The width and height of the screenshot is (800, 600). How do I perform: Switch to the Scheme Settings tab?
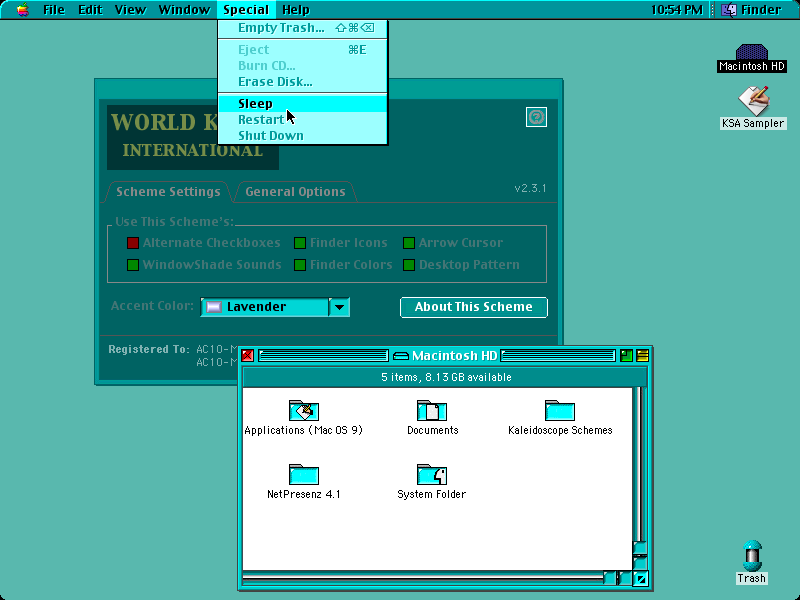[x=168, y=192]
